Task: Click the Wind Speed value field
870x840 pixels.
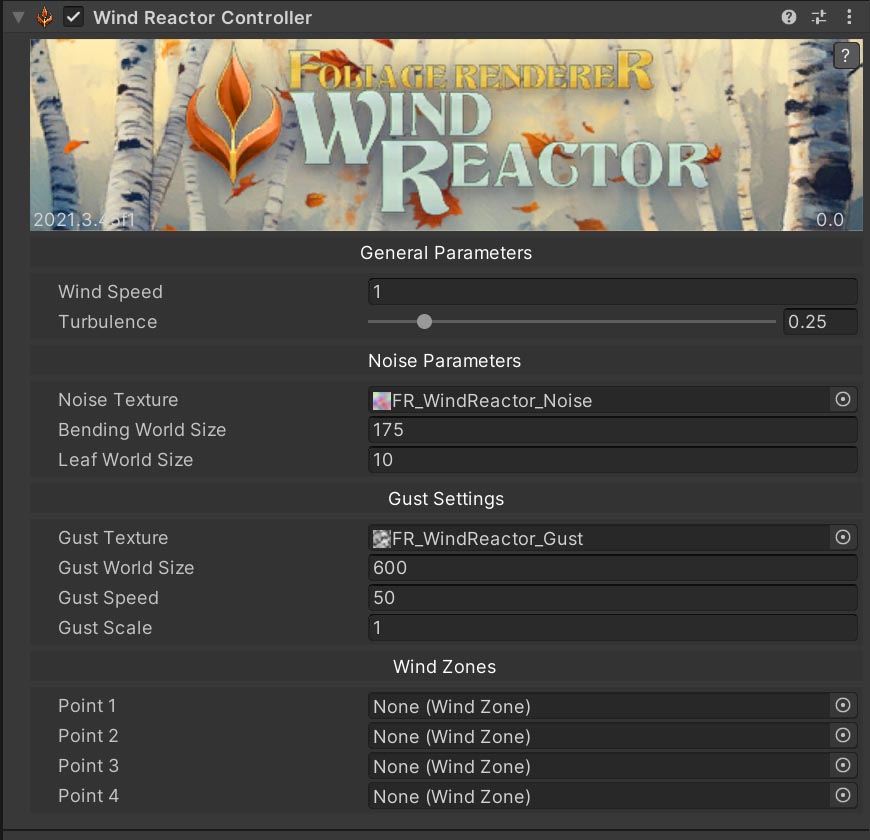Action: [612, 292]
